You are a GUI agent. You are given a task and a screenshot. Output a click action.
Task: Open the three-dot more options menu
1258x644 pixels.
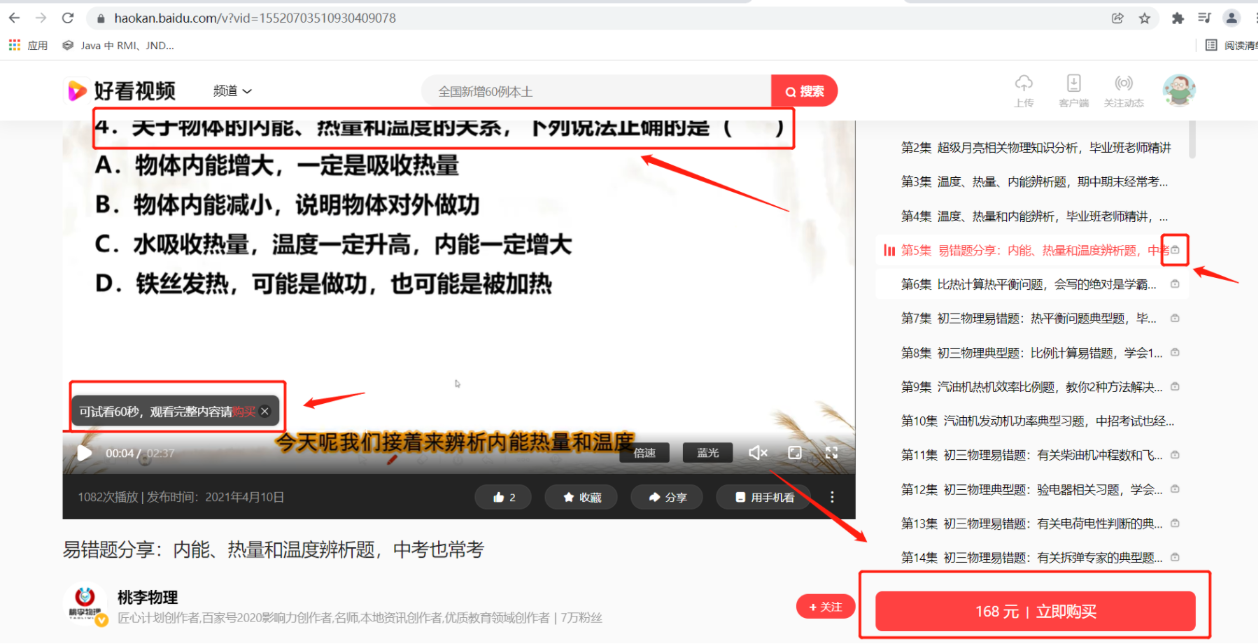(832, 497)
